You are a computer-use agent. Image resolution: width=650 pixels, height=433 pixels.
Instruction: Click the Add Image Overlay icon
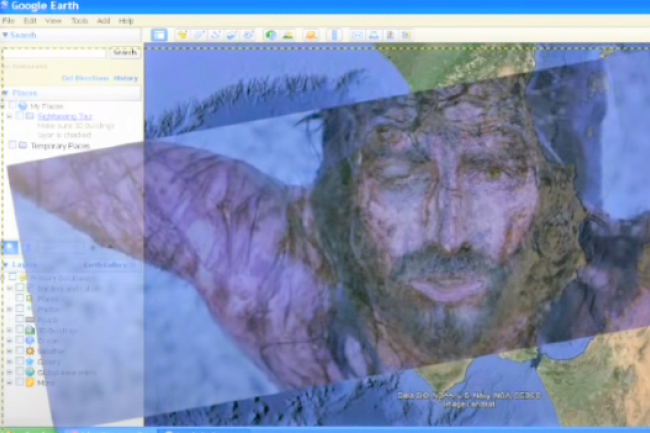click(232, 35)
